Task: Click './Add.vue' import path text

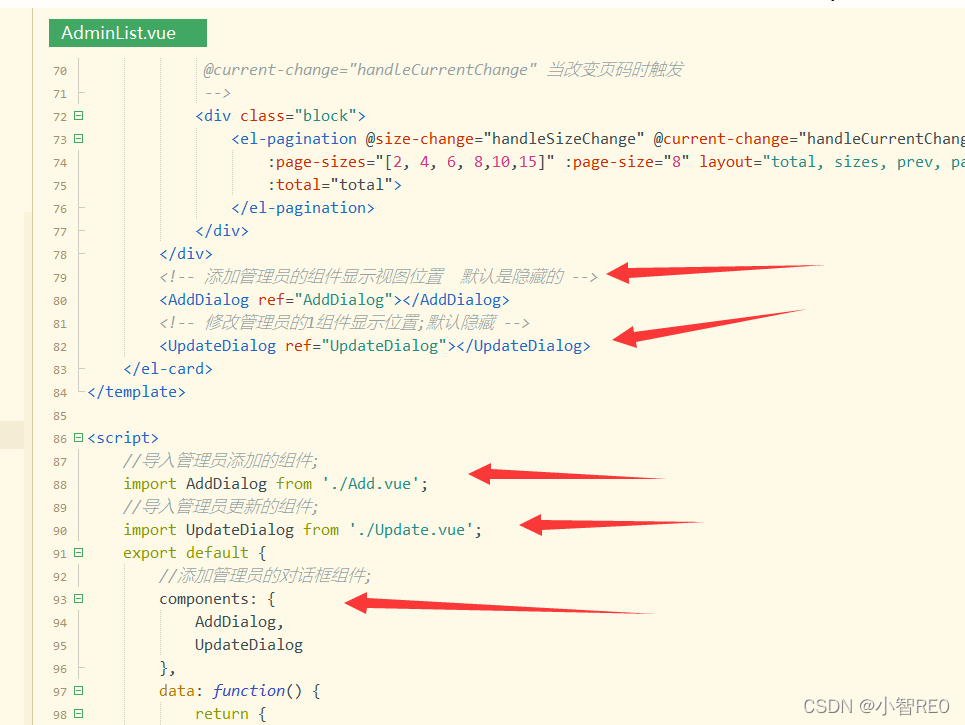Action: [370, 484]
